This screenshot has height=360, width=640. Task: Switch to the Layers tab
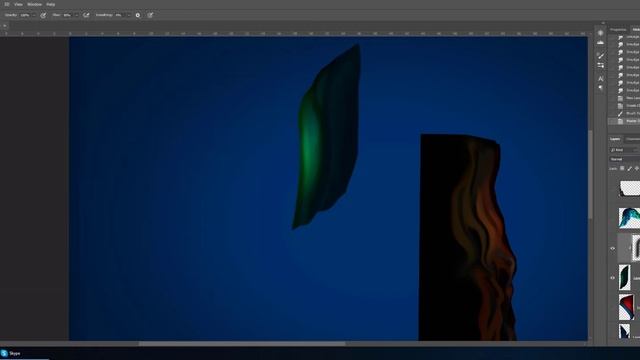coord(615,139)
